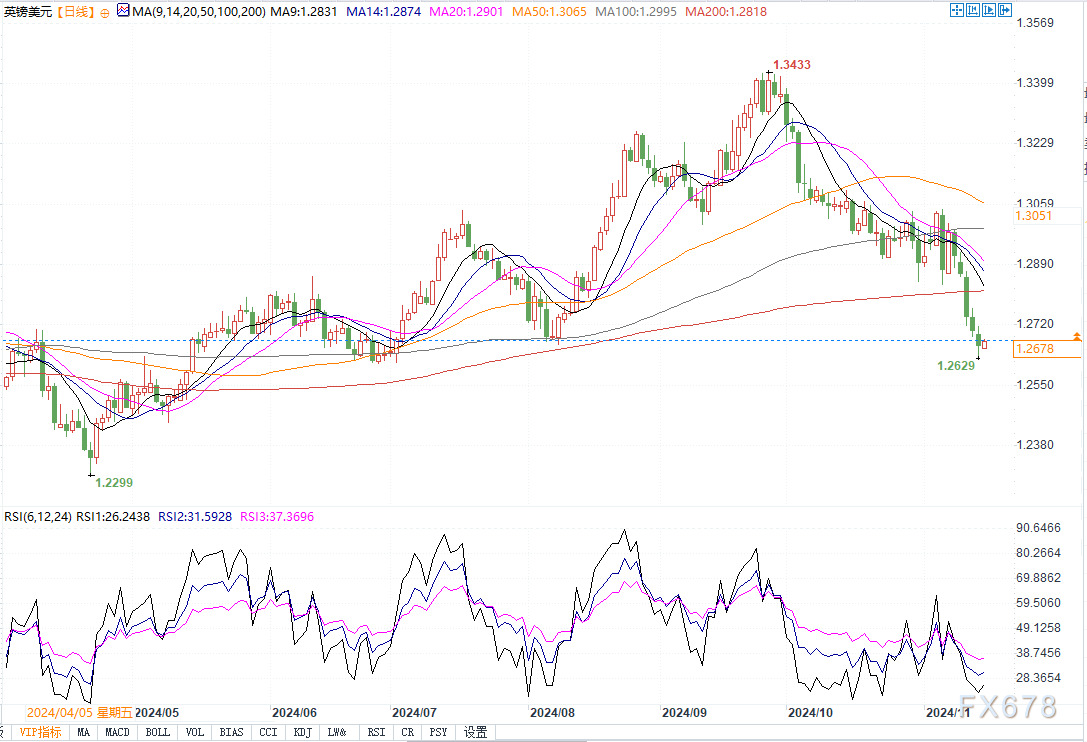Open the 设置 settings button
The width and height of the screenshot is (1087, 742).
(x=475, y=732)
